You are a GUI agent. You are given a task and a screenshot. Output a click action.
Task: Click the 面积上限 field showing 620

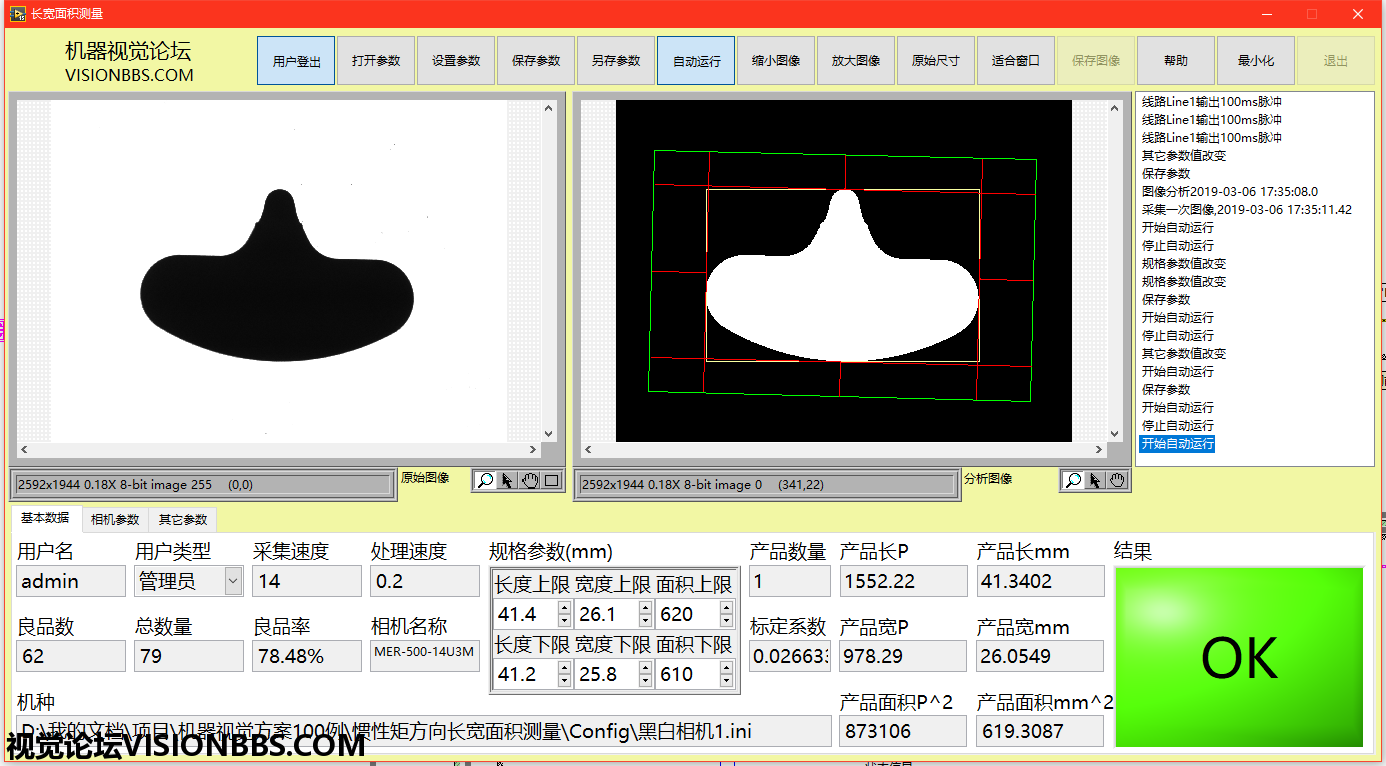687,614
